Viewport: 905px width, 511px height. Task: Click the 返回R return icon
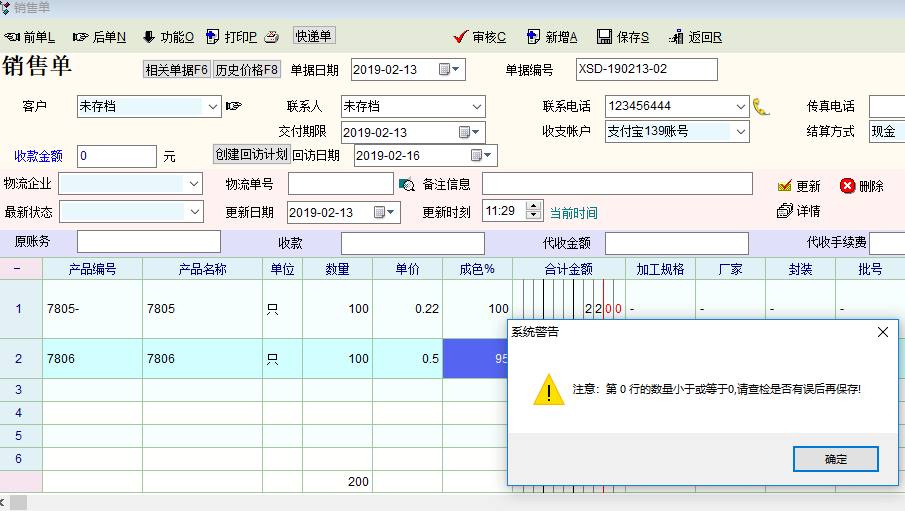pyautogui.click(x=676, y=37)
